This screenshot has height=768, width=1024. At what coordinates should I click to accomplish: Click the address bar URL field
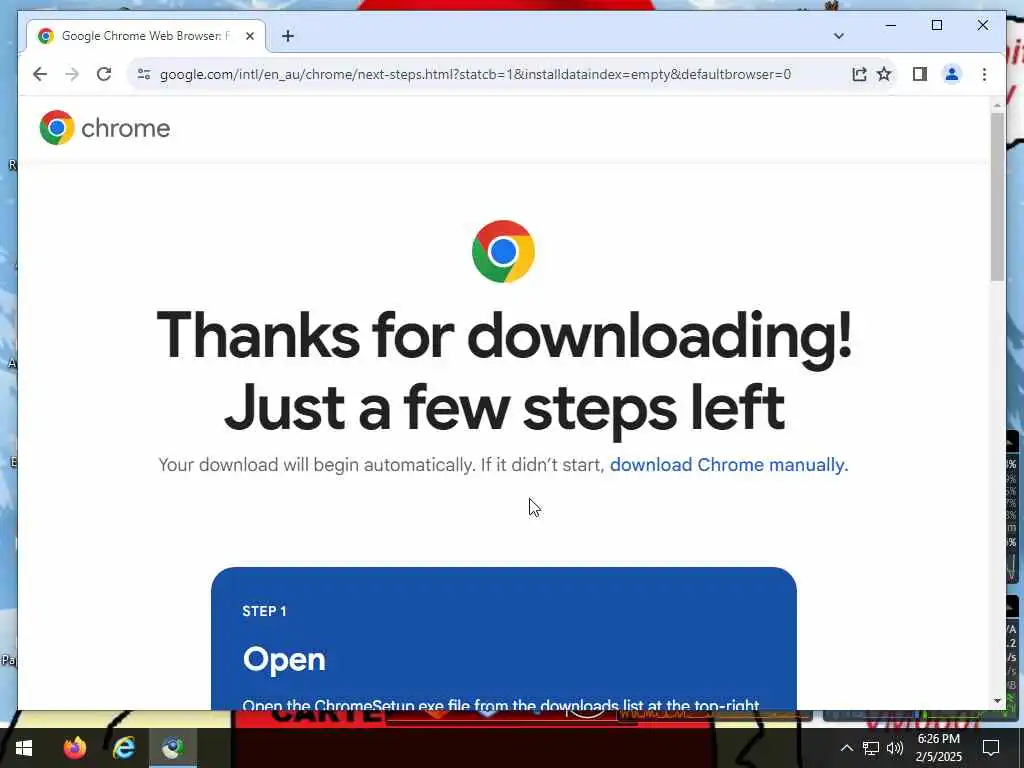coord(475,74)
